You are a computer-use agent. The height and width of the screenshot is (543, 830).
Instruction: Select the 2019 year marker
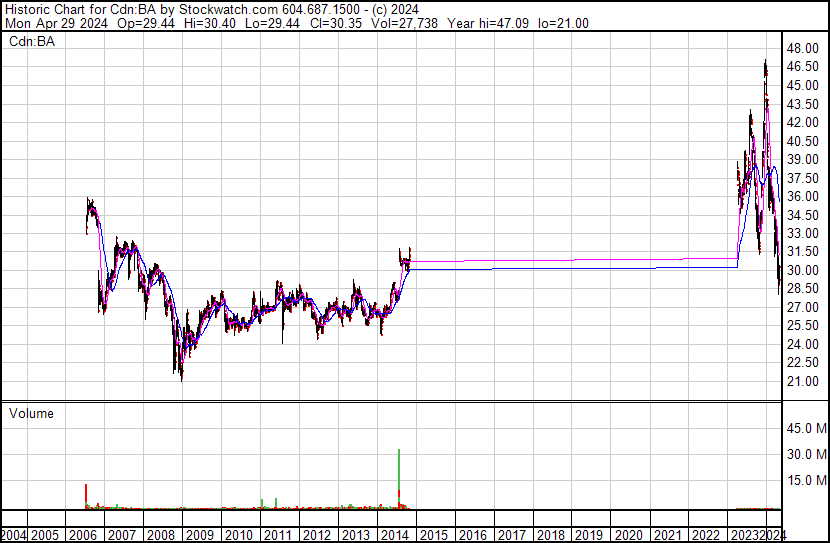[x=588, y=535]
